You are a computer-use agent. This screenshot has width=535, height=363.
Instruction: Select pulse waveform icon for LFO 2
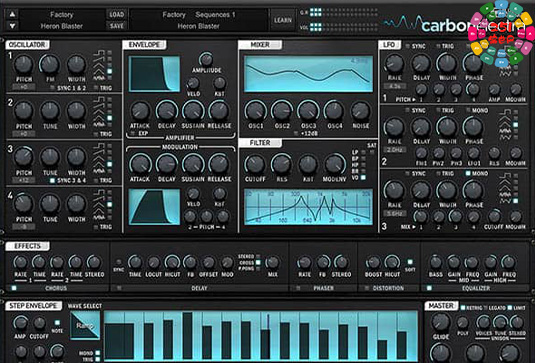pyautogui.click(x=505, y=112)
